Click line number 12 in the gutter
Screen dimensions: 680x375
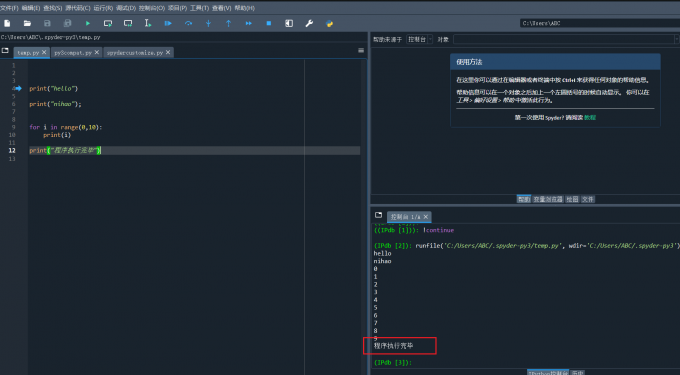coord(12,150)
